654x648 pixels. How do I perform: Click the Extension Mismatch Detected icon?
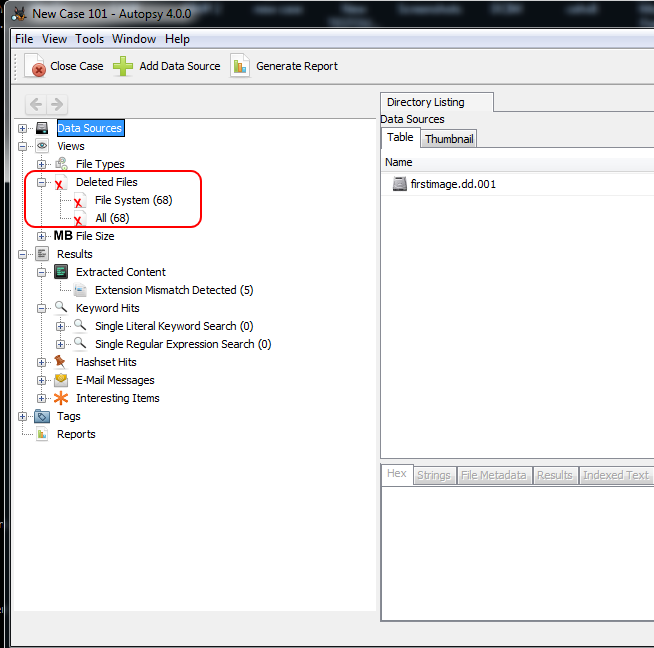point(80,290)
